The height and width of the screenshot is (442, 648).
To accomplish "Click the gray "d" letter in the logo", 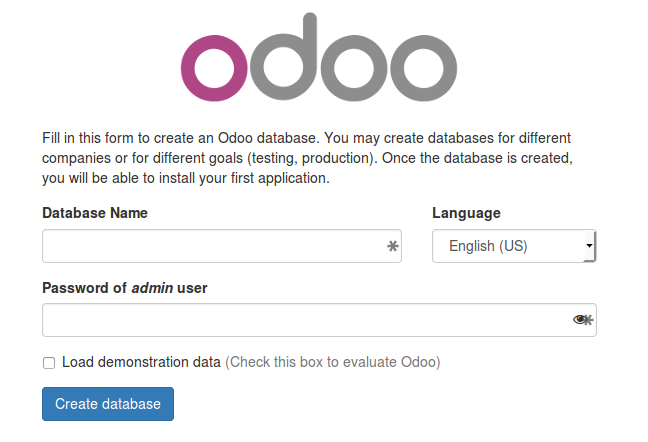I will click(x=290, y=62).
